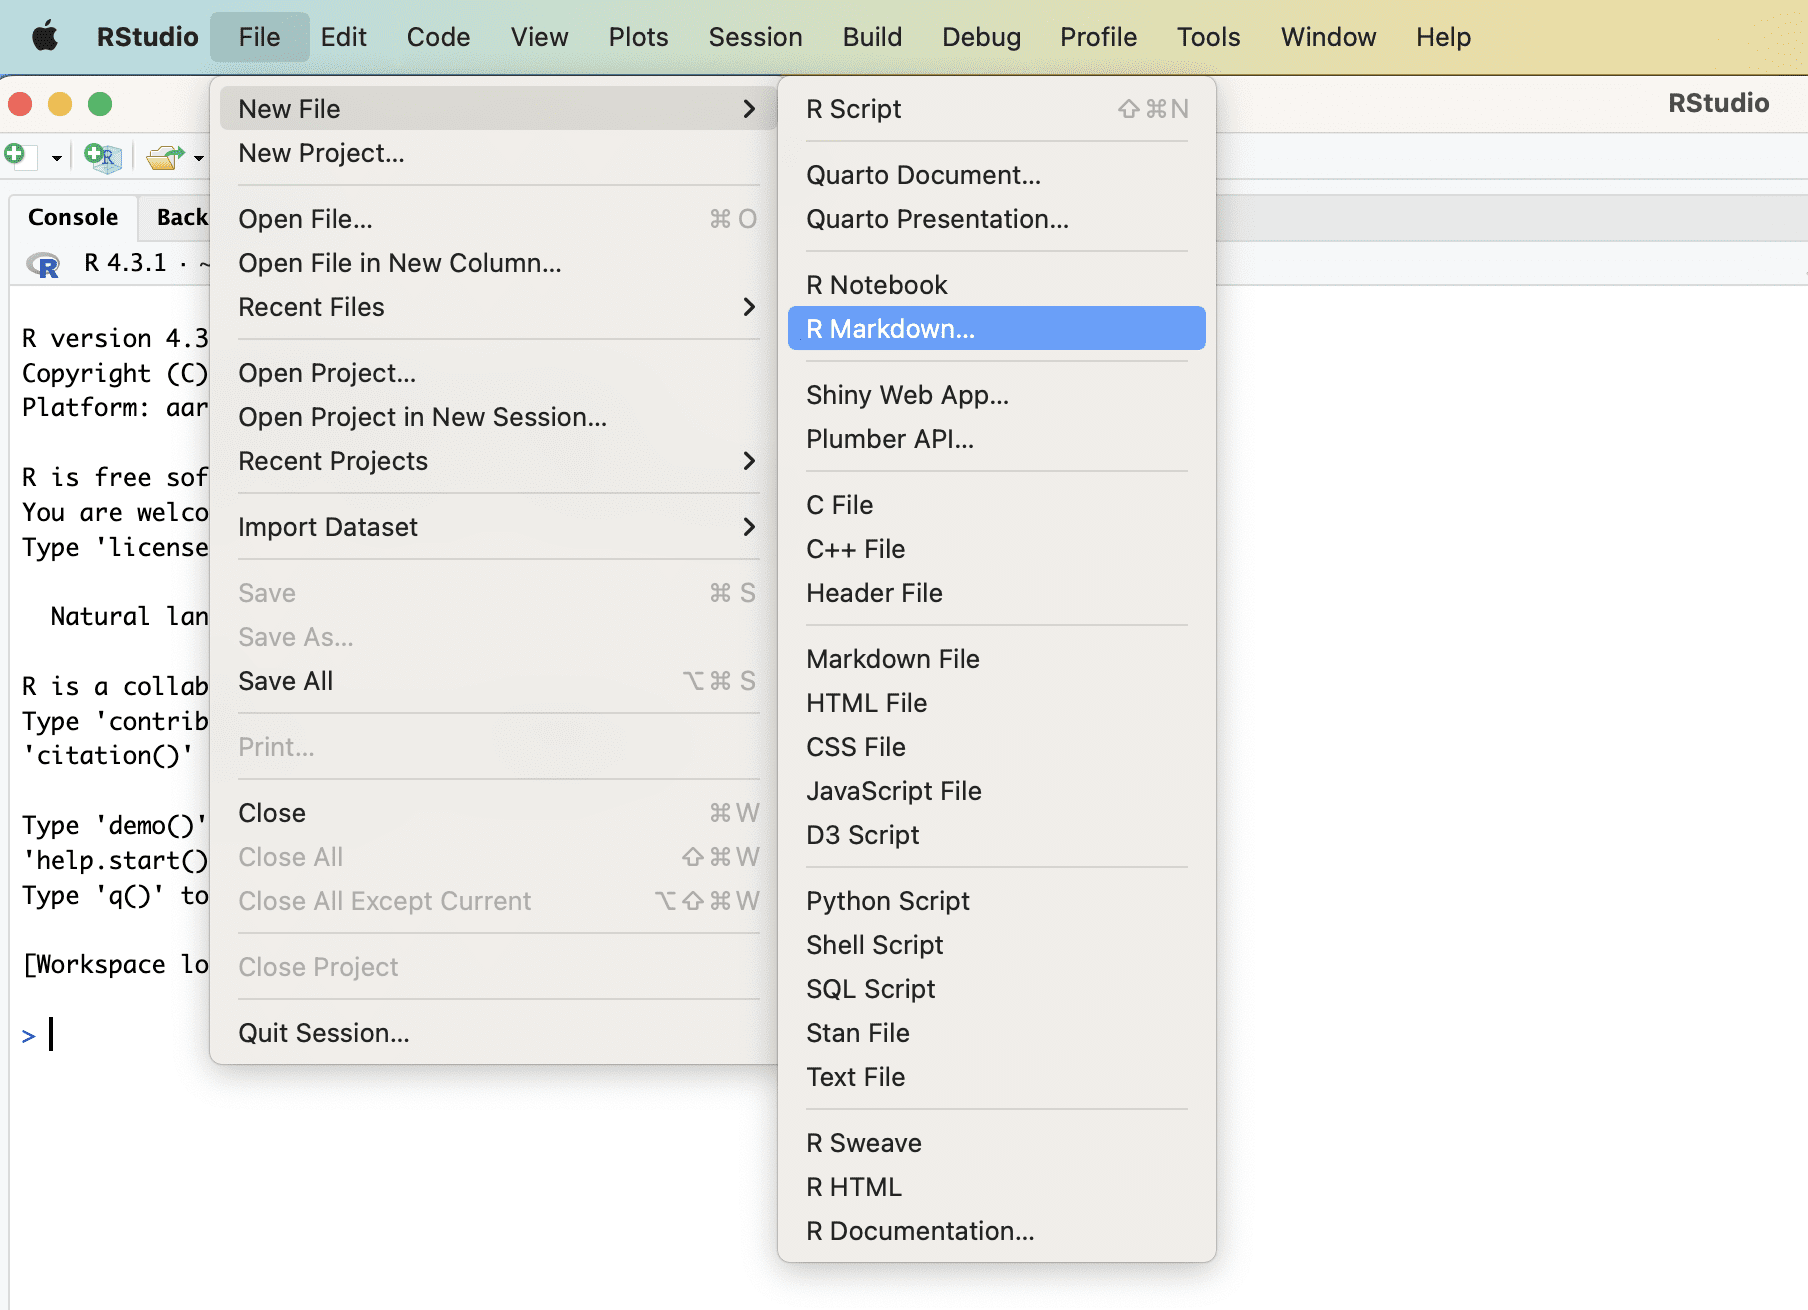Open the Build menu

[x=872, y=37]
